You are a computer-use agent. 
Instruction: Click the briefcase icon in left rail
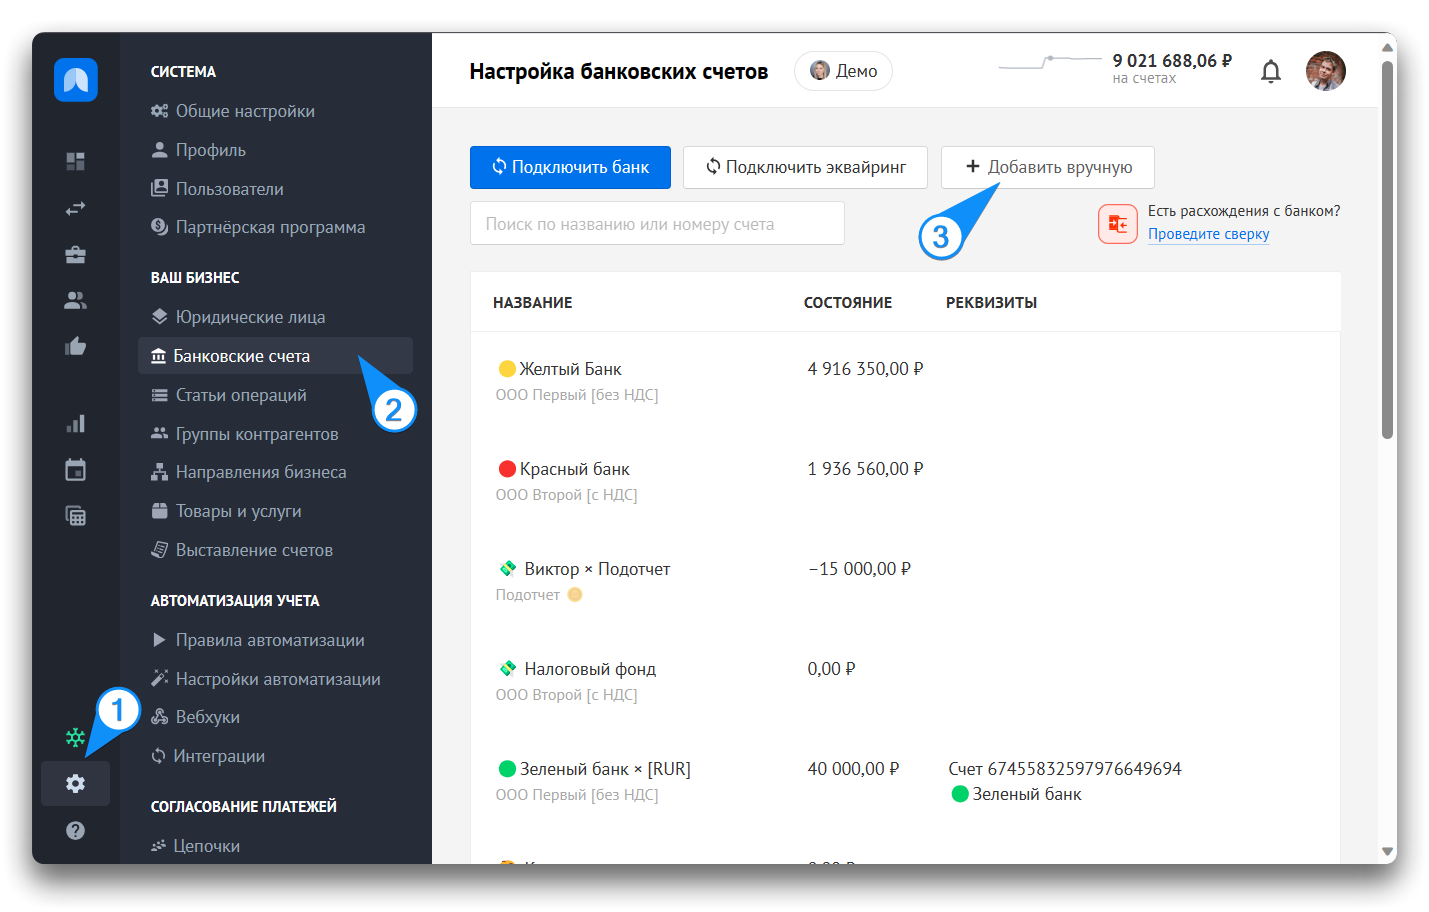click(75, 254)
